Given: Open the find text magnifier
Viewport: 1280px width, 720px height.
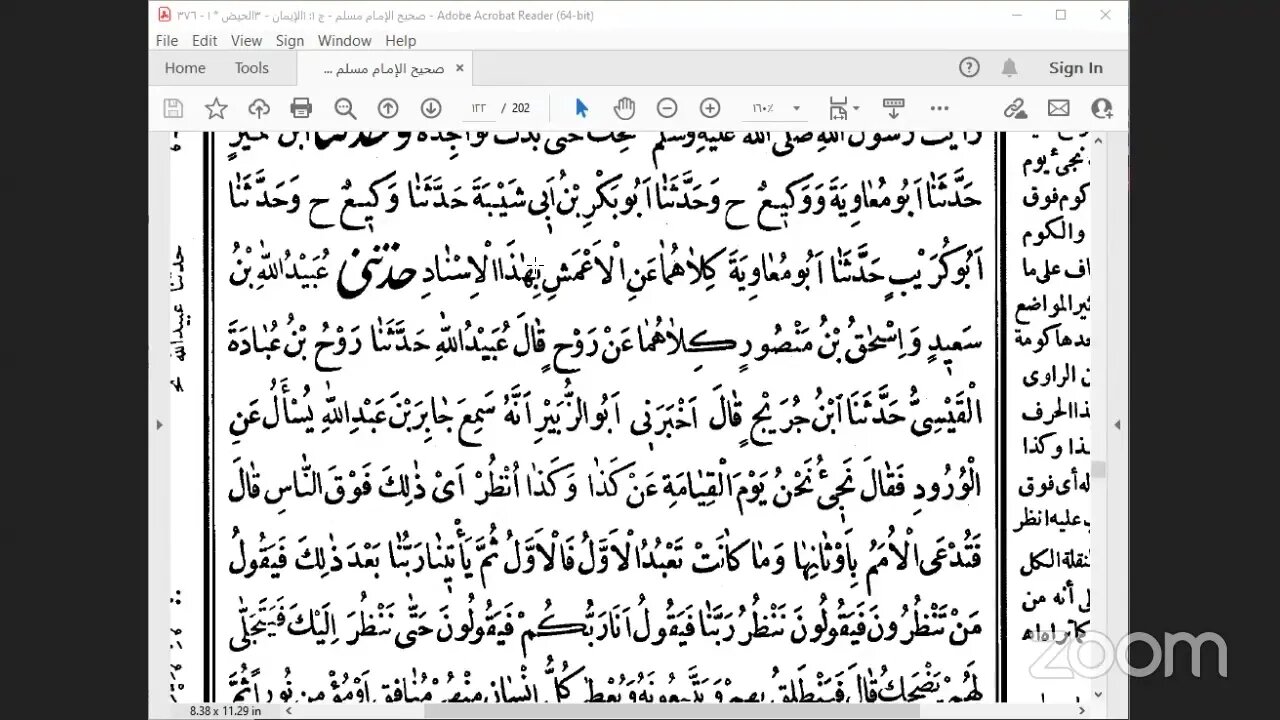Looking at the screenshot, I should pyautogui.click(x=345, y=109).
